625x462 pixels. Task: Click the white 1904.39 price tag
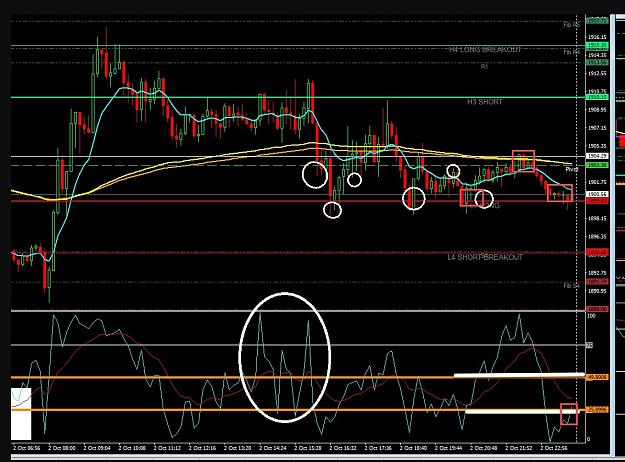coord(597,156)
